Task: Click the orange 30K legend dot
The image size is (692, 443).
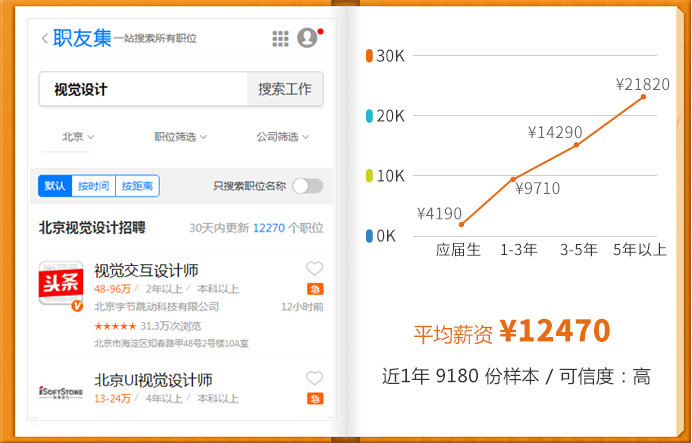Action: (370, 55)
